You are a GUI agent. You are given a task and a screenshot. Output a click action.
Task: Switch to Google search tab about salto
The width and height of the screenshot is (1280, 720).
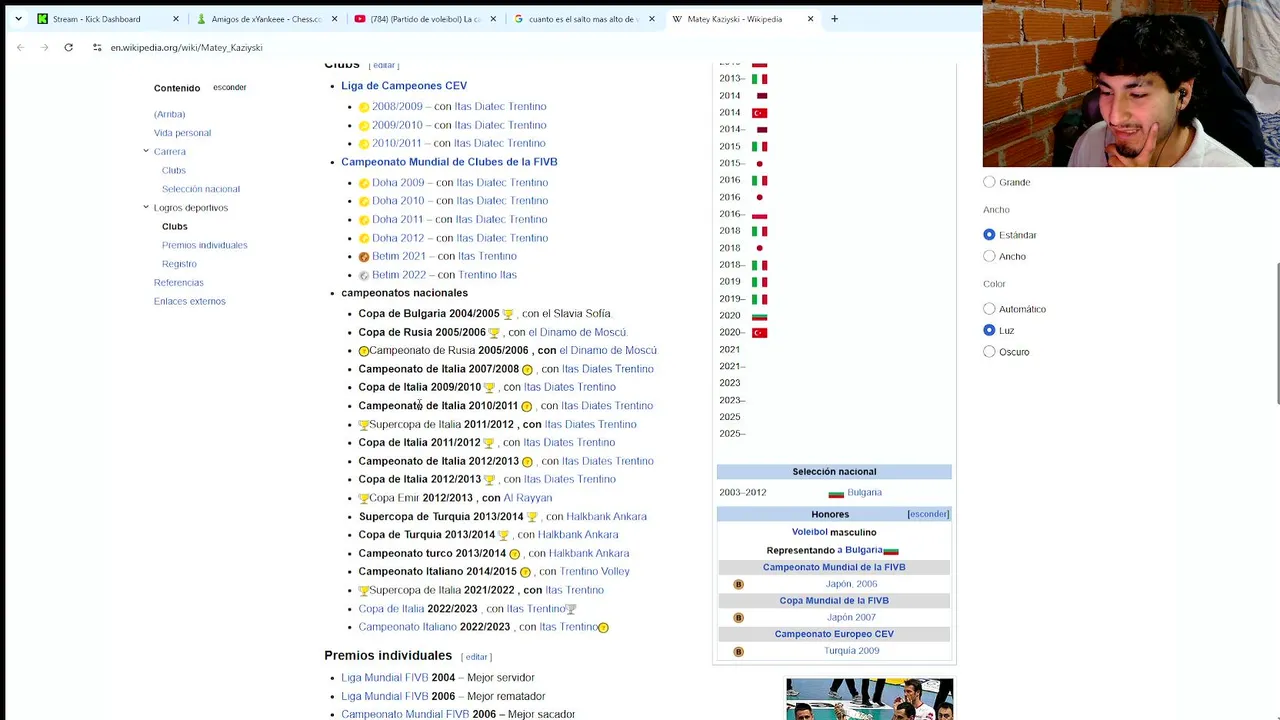(x=582, y=18)
